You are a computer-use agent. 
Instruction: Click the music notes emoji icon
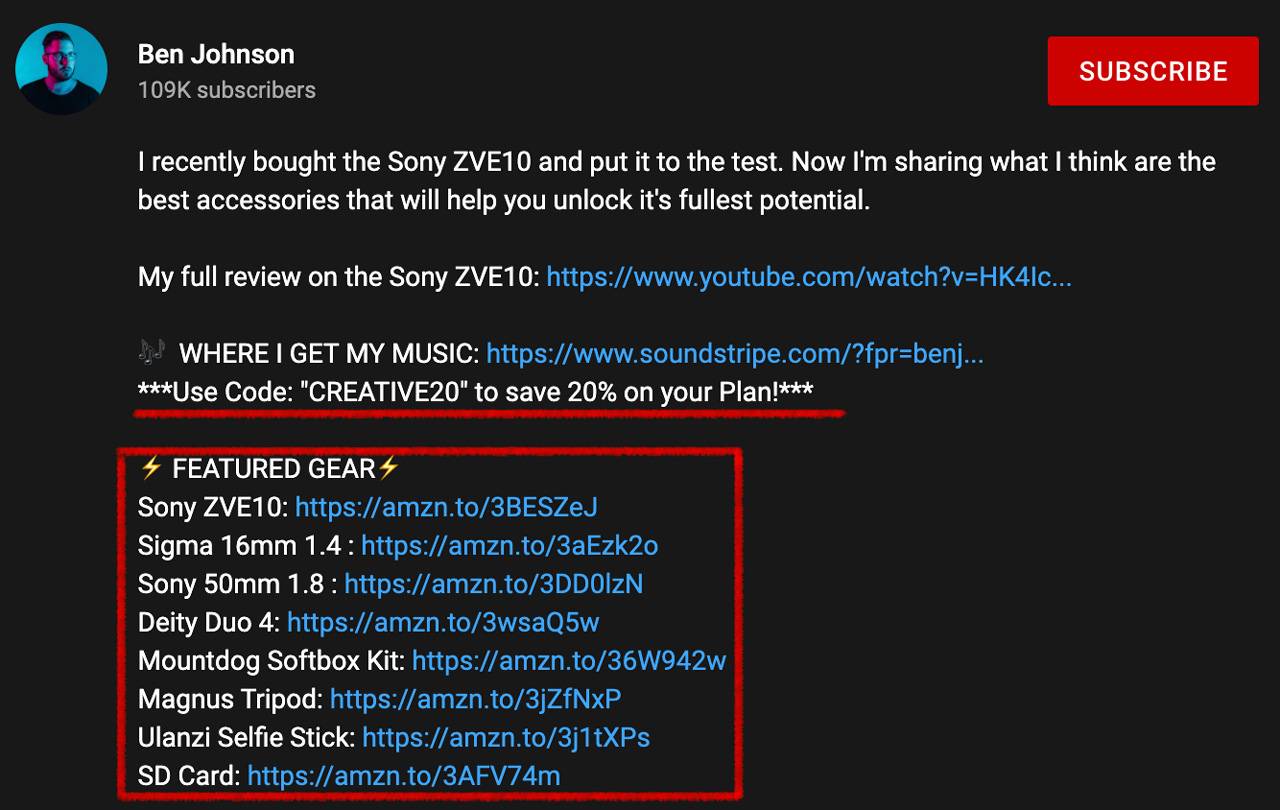click(151, 353)
